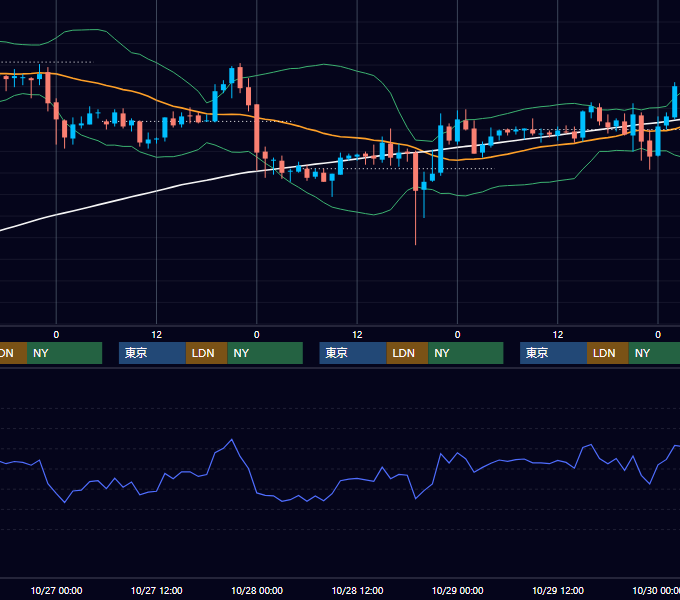Screen dimensions: 680x600
Task: Select the LDN session block on 10/28
Action: [407, 353]
